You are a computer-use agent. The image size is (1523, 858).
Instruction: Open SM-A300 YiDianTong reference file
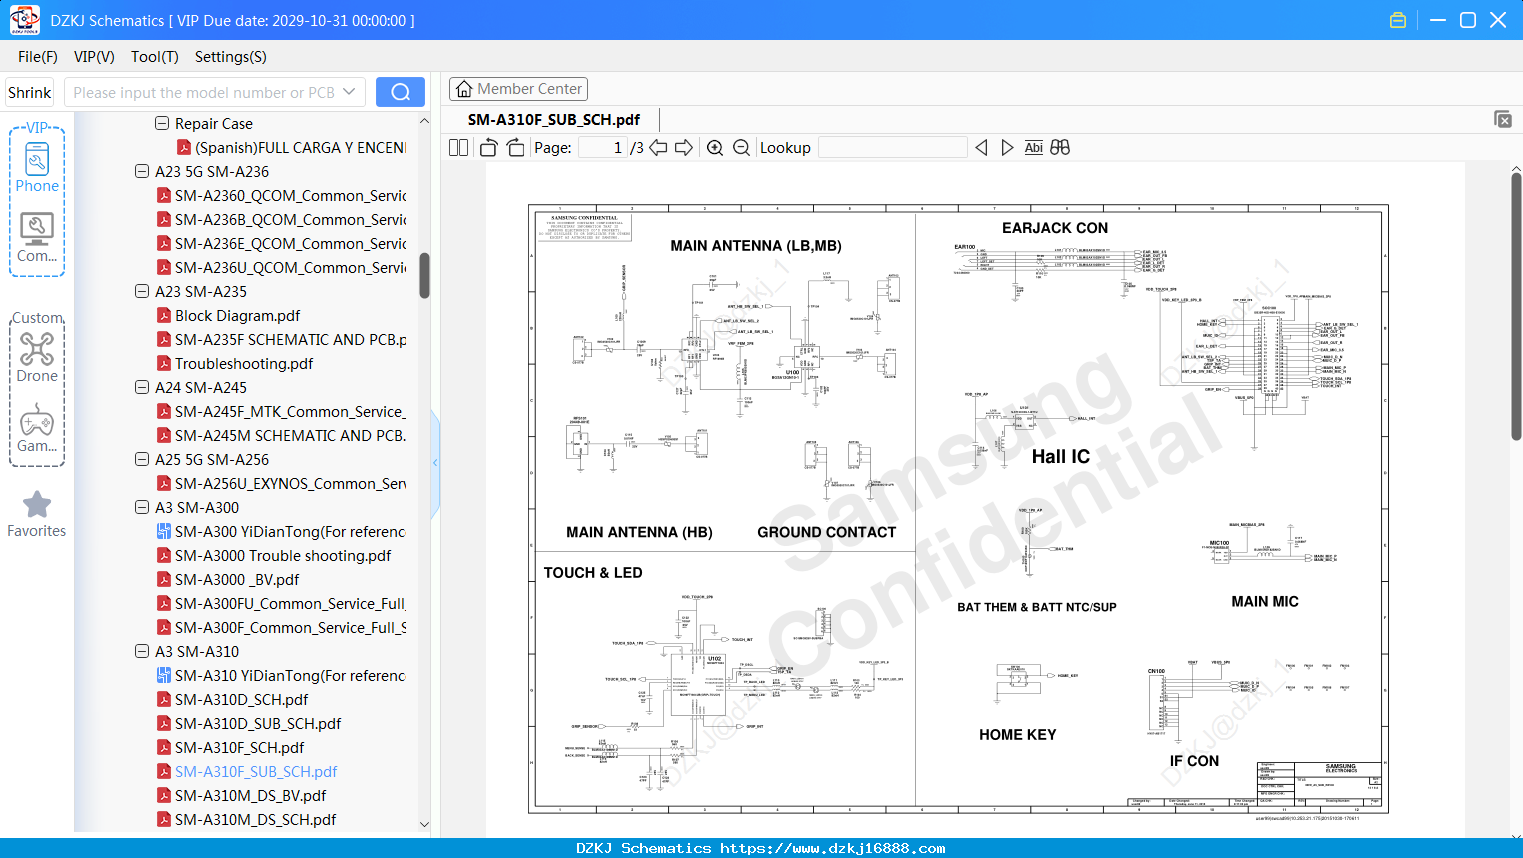280,531
